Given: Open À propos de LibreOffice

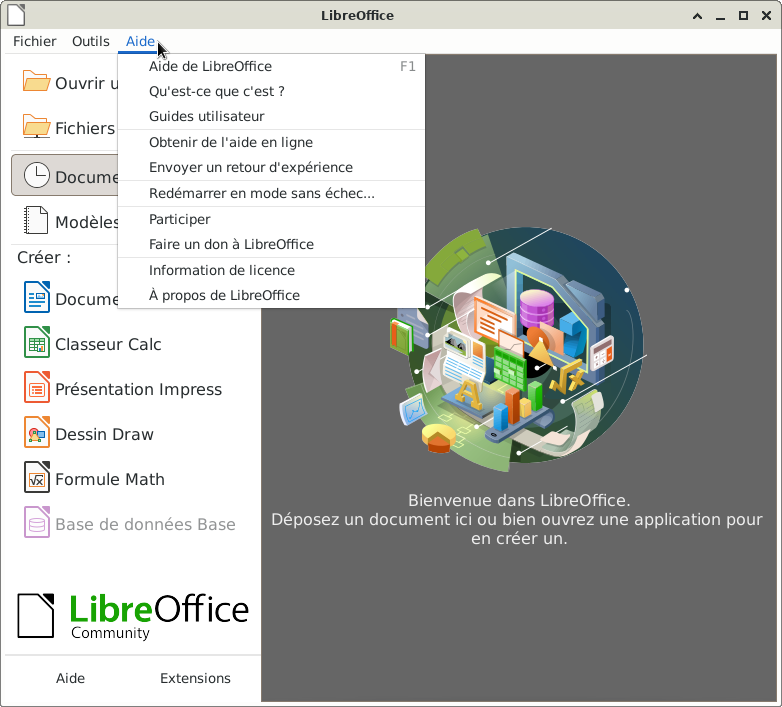Looking at the screenshot, I should click(x=271, y=295).
